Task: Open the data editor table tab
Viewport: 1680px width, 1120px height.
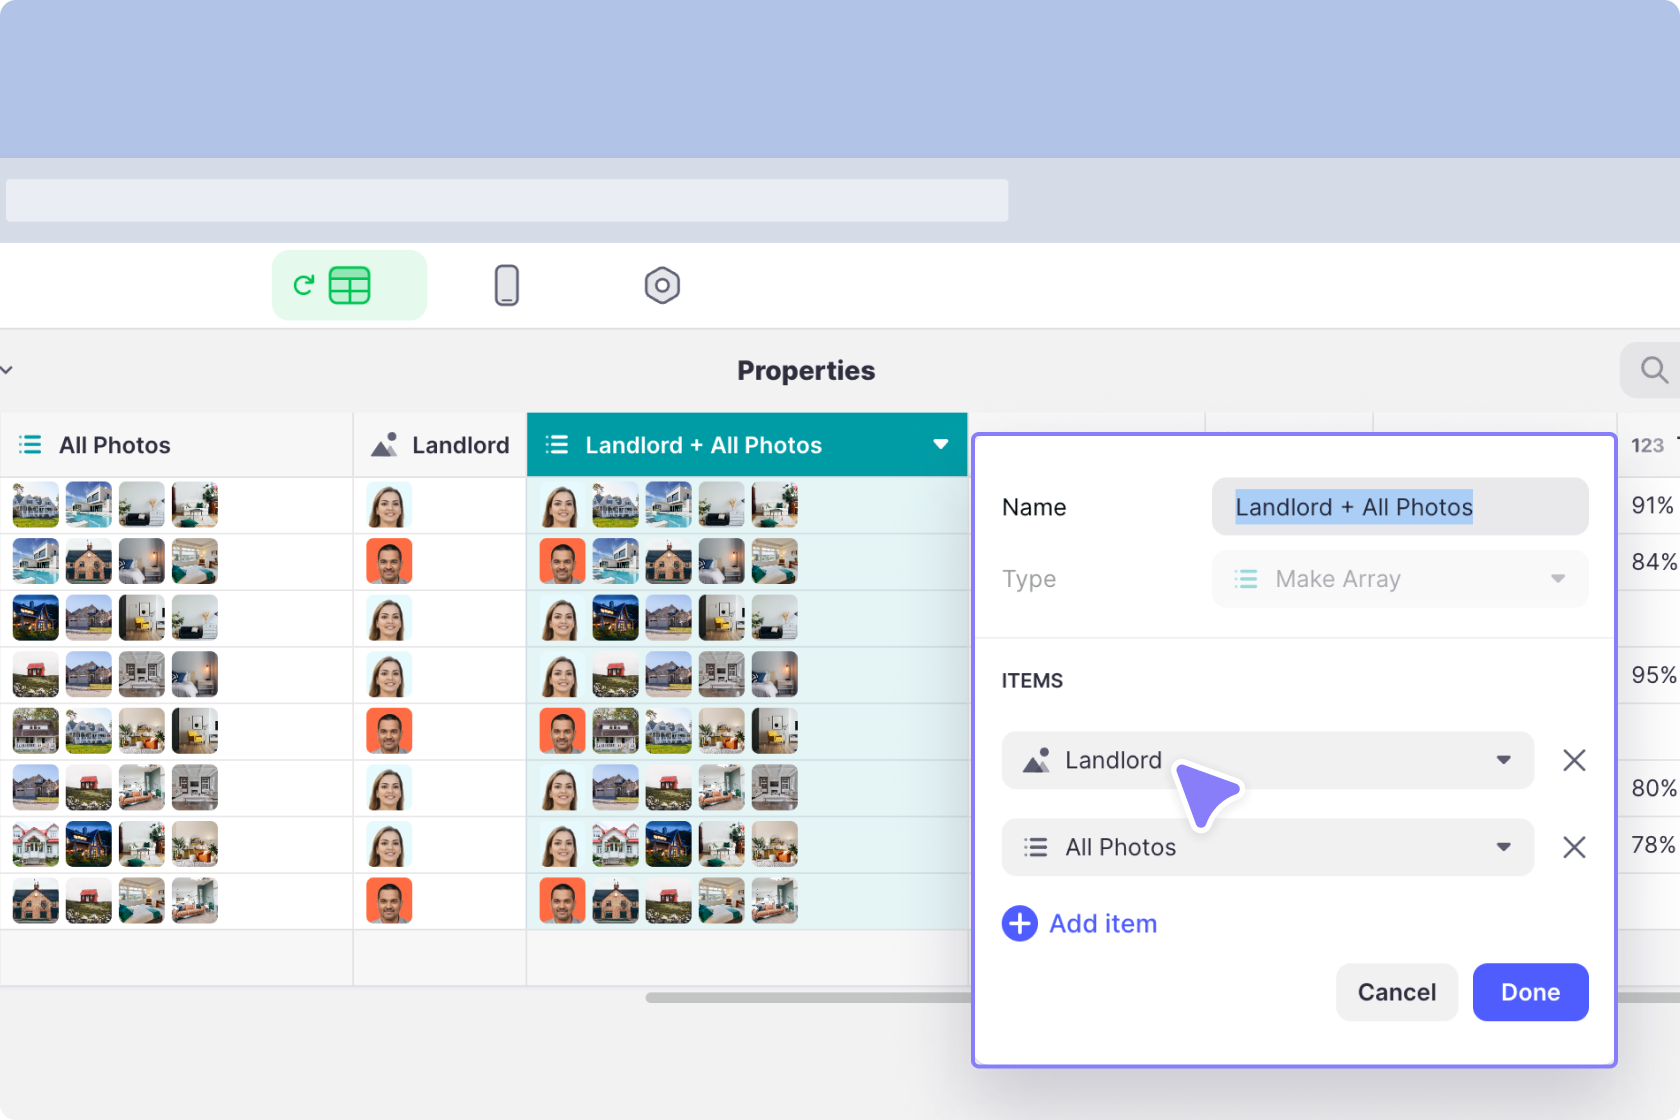Action: point(349,286)
